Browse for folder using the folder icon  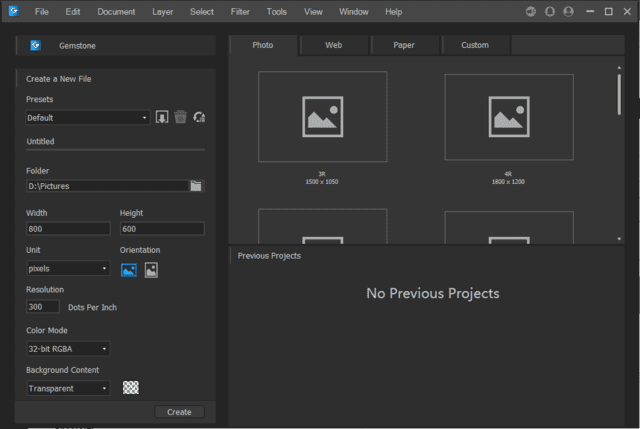point(196,185)
